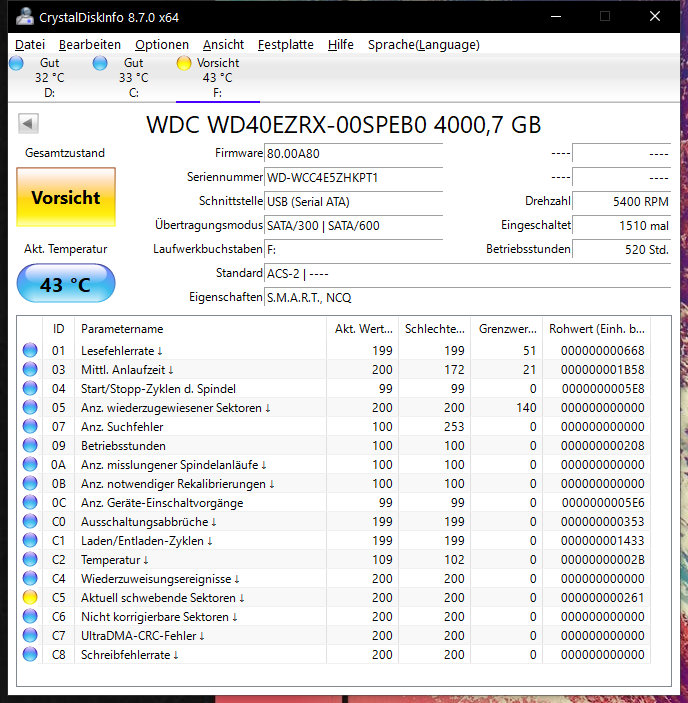Click the ID column header

(x=59, y=329)
